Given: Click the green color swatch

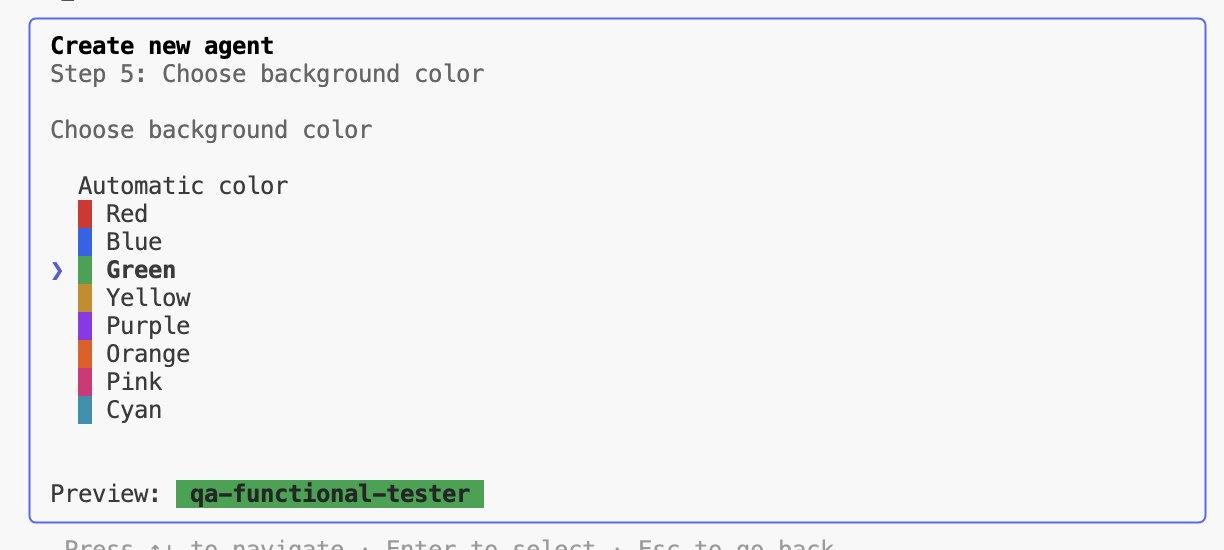Looking at the screenshot, I should tap(85, 270).
